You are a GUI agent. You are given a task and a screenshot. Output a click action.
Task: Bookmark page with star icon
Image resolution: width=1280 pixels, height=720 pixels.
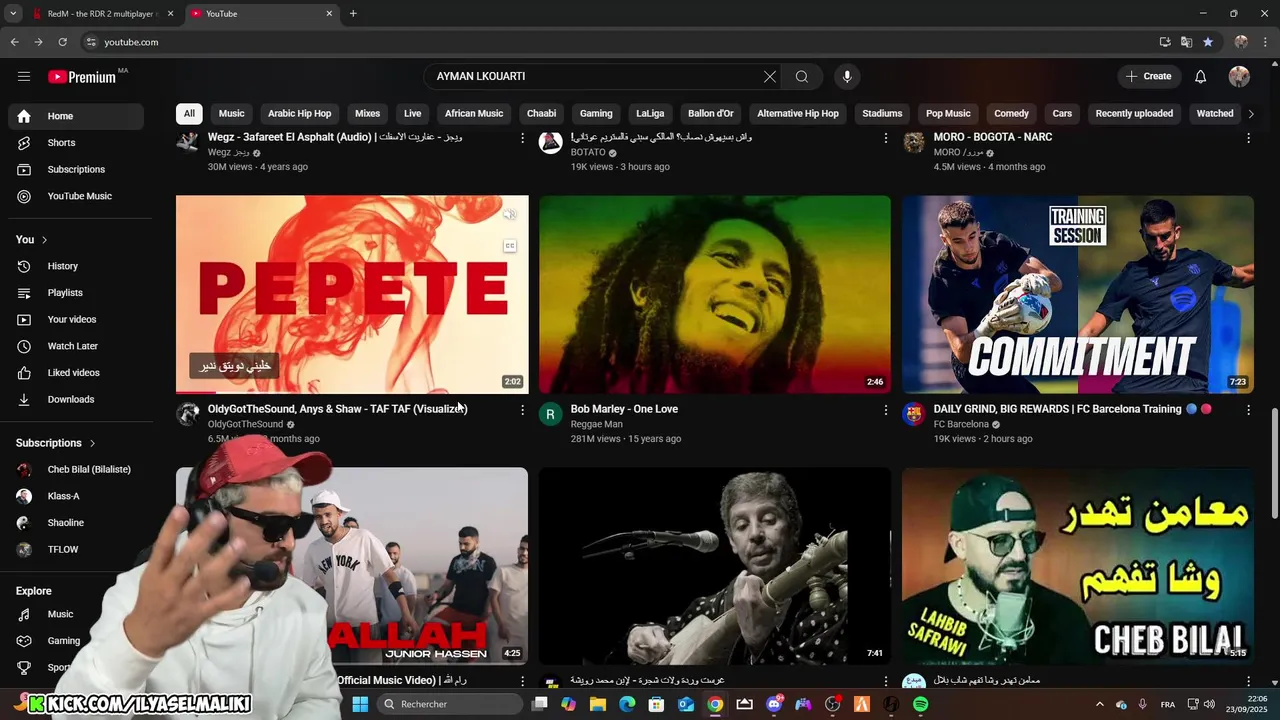(x=1208, y=42)
